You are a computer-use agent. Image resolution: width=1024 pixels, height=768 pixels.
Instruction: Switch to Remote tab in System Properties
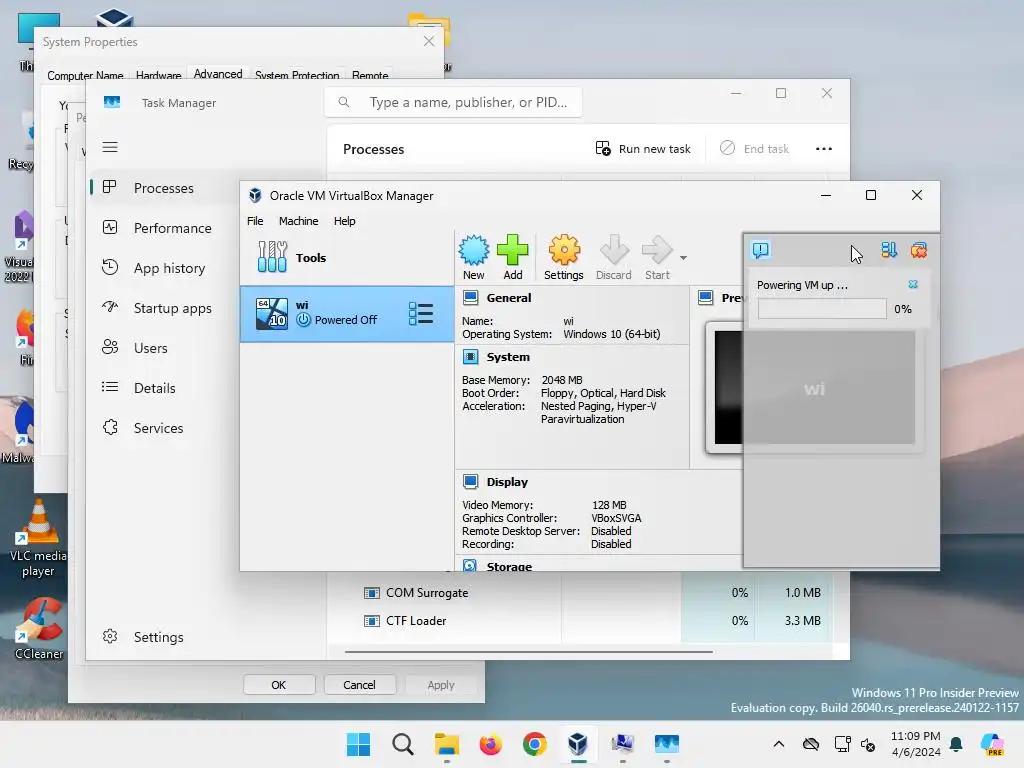click(x=370, y=75)
